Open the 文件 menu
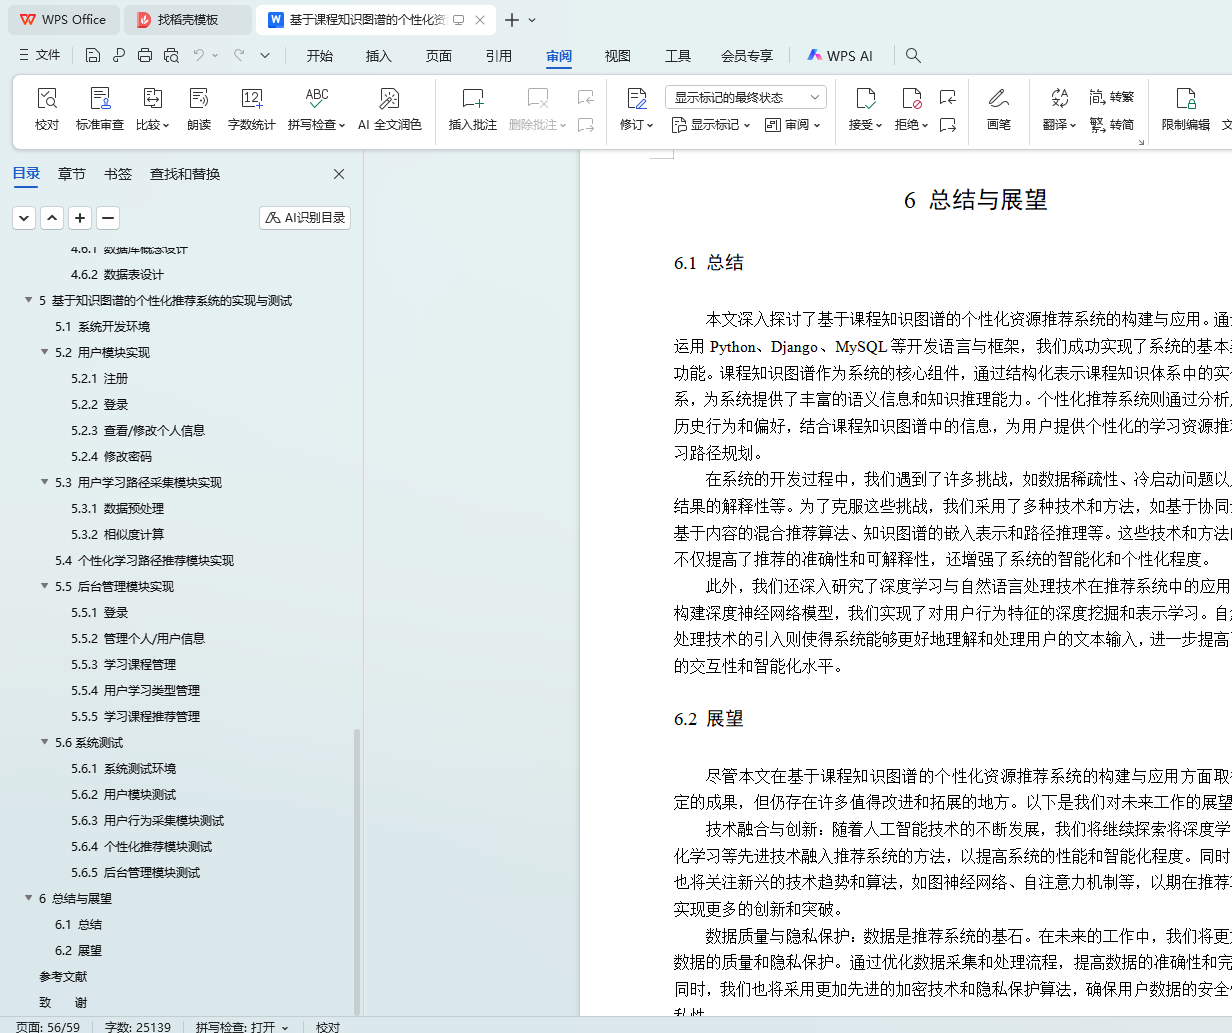This screenshot has height=1033, width=1232. [x=40, y=55]
